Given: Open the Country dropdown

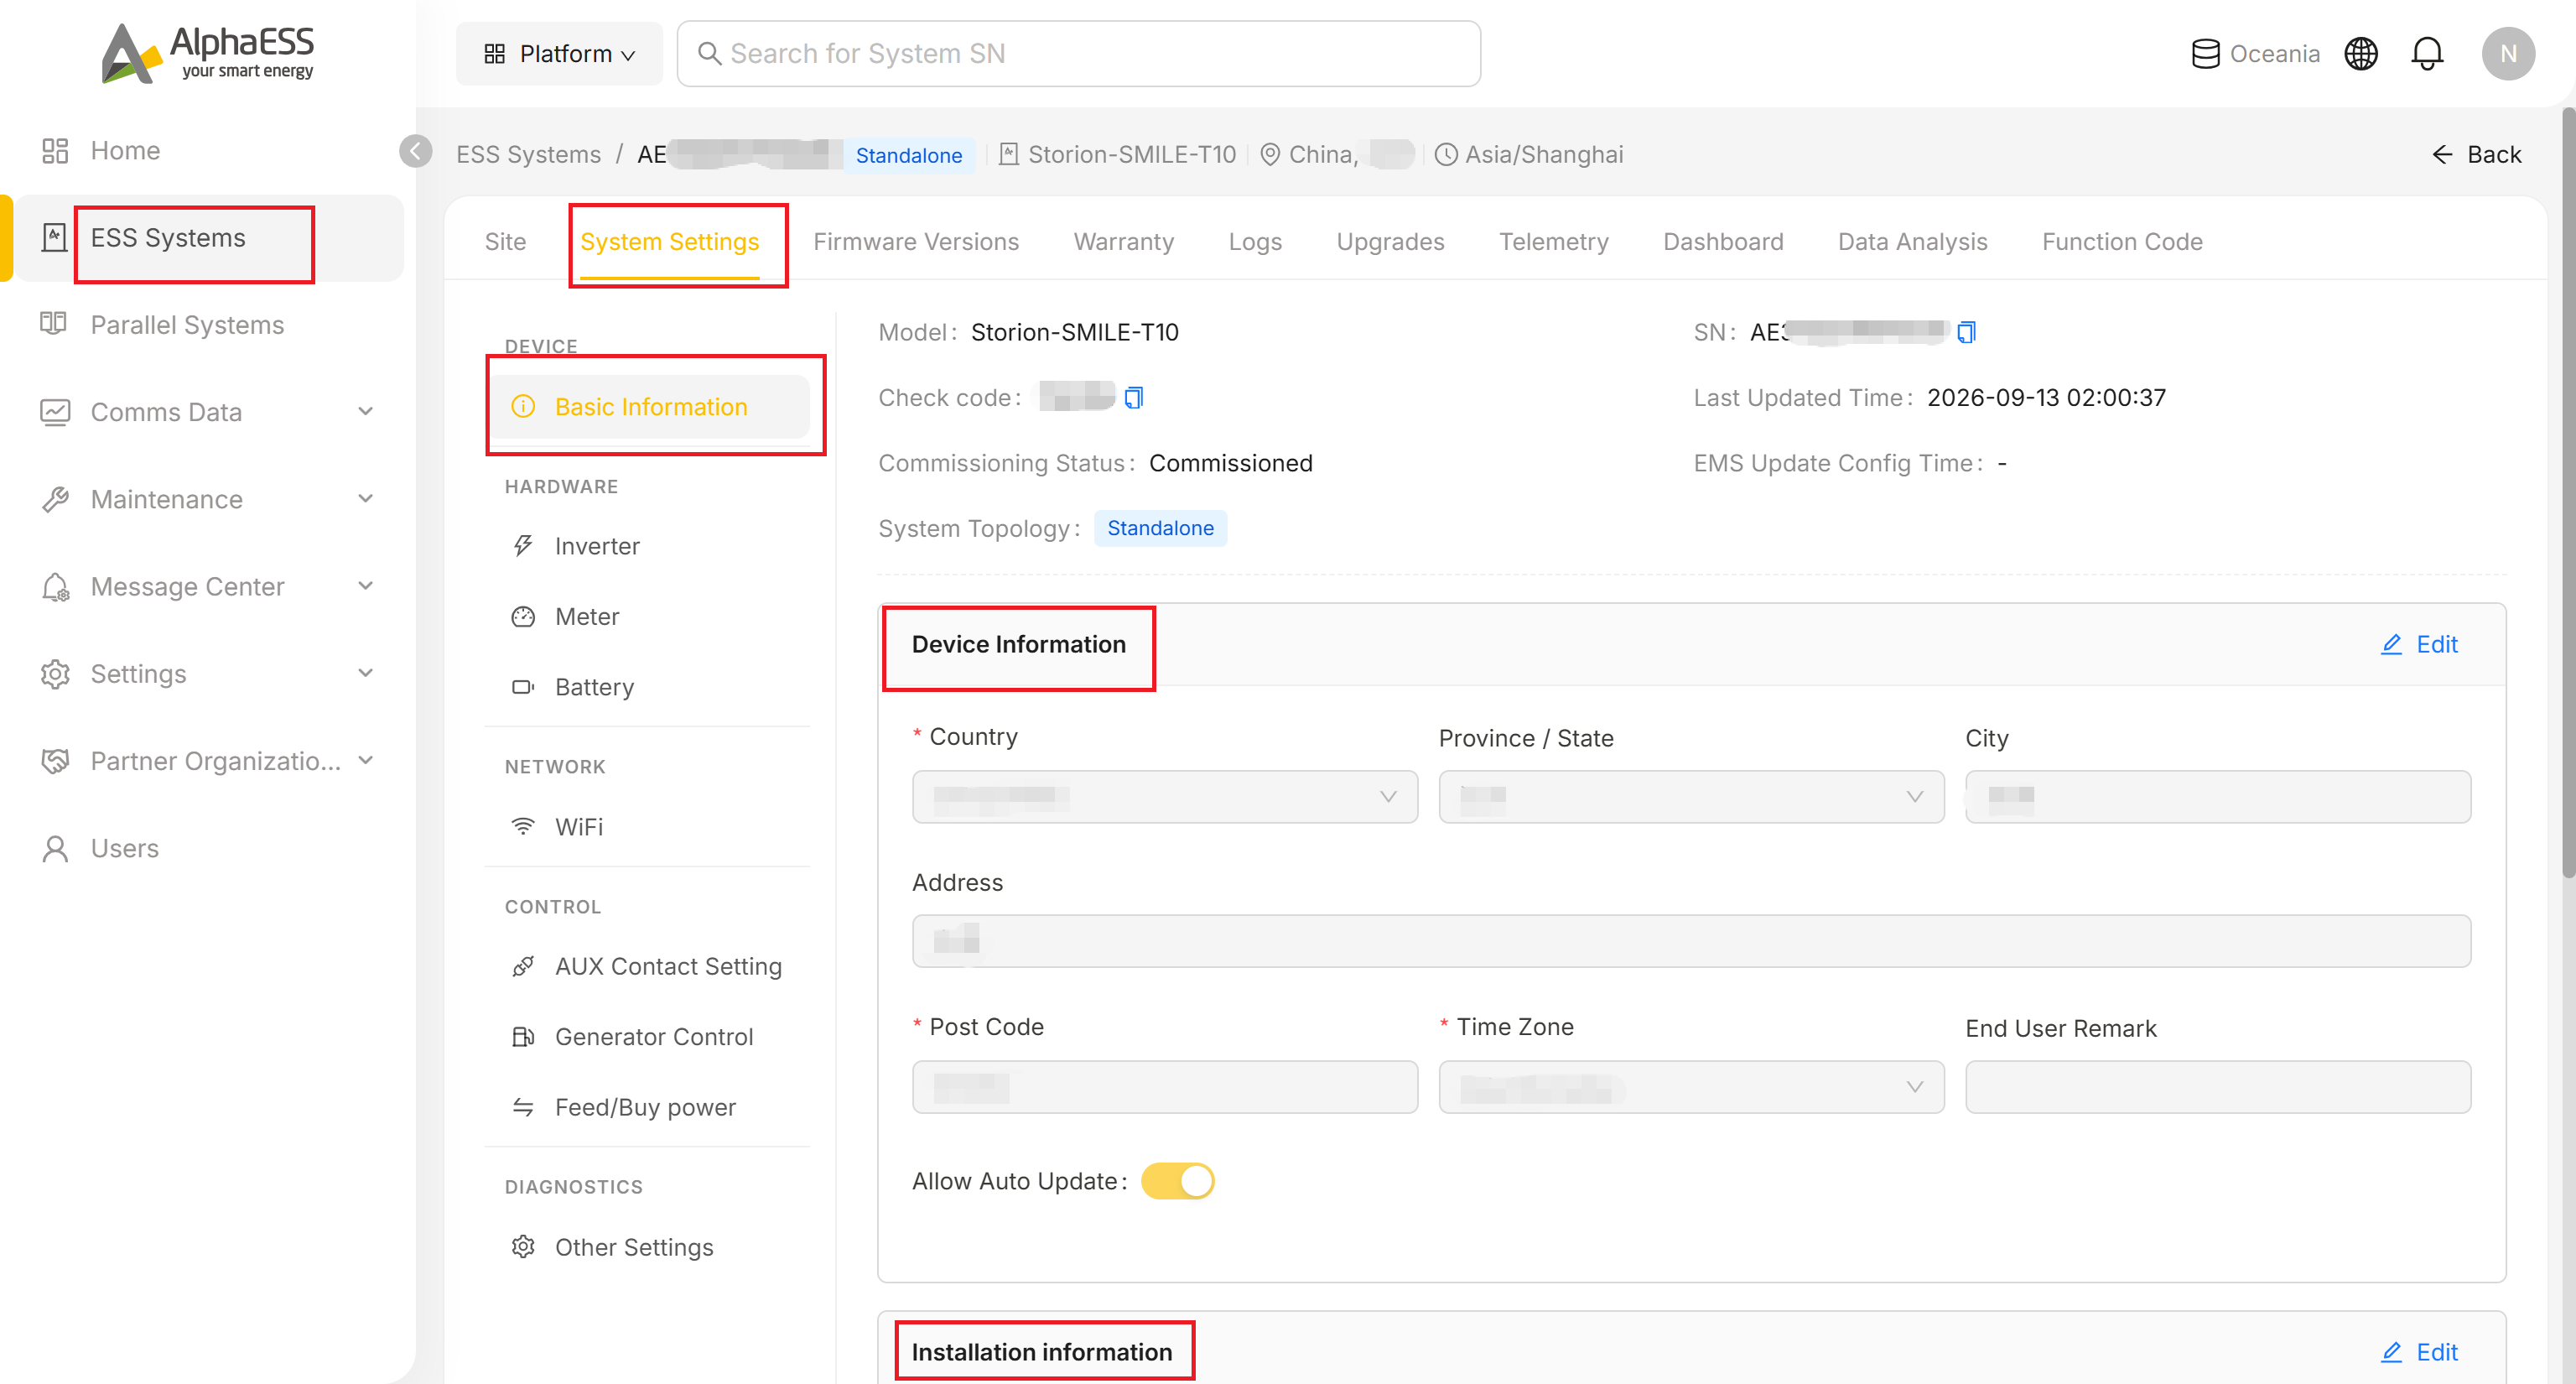Looking at the screenshot, I should (1165, 797).
